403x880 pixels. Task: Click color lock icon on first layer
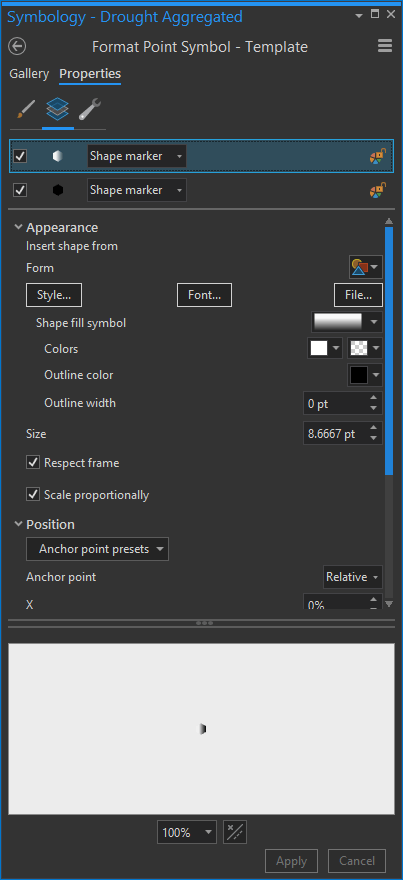click(378, 156)
